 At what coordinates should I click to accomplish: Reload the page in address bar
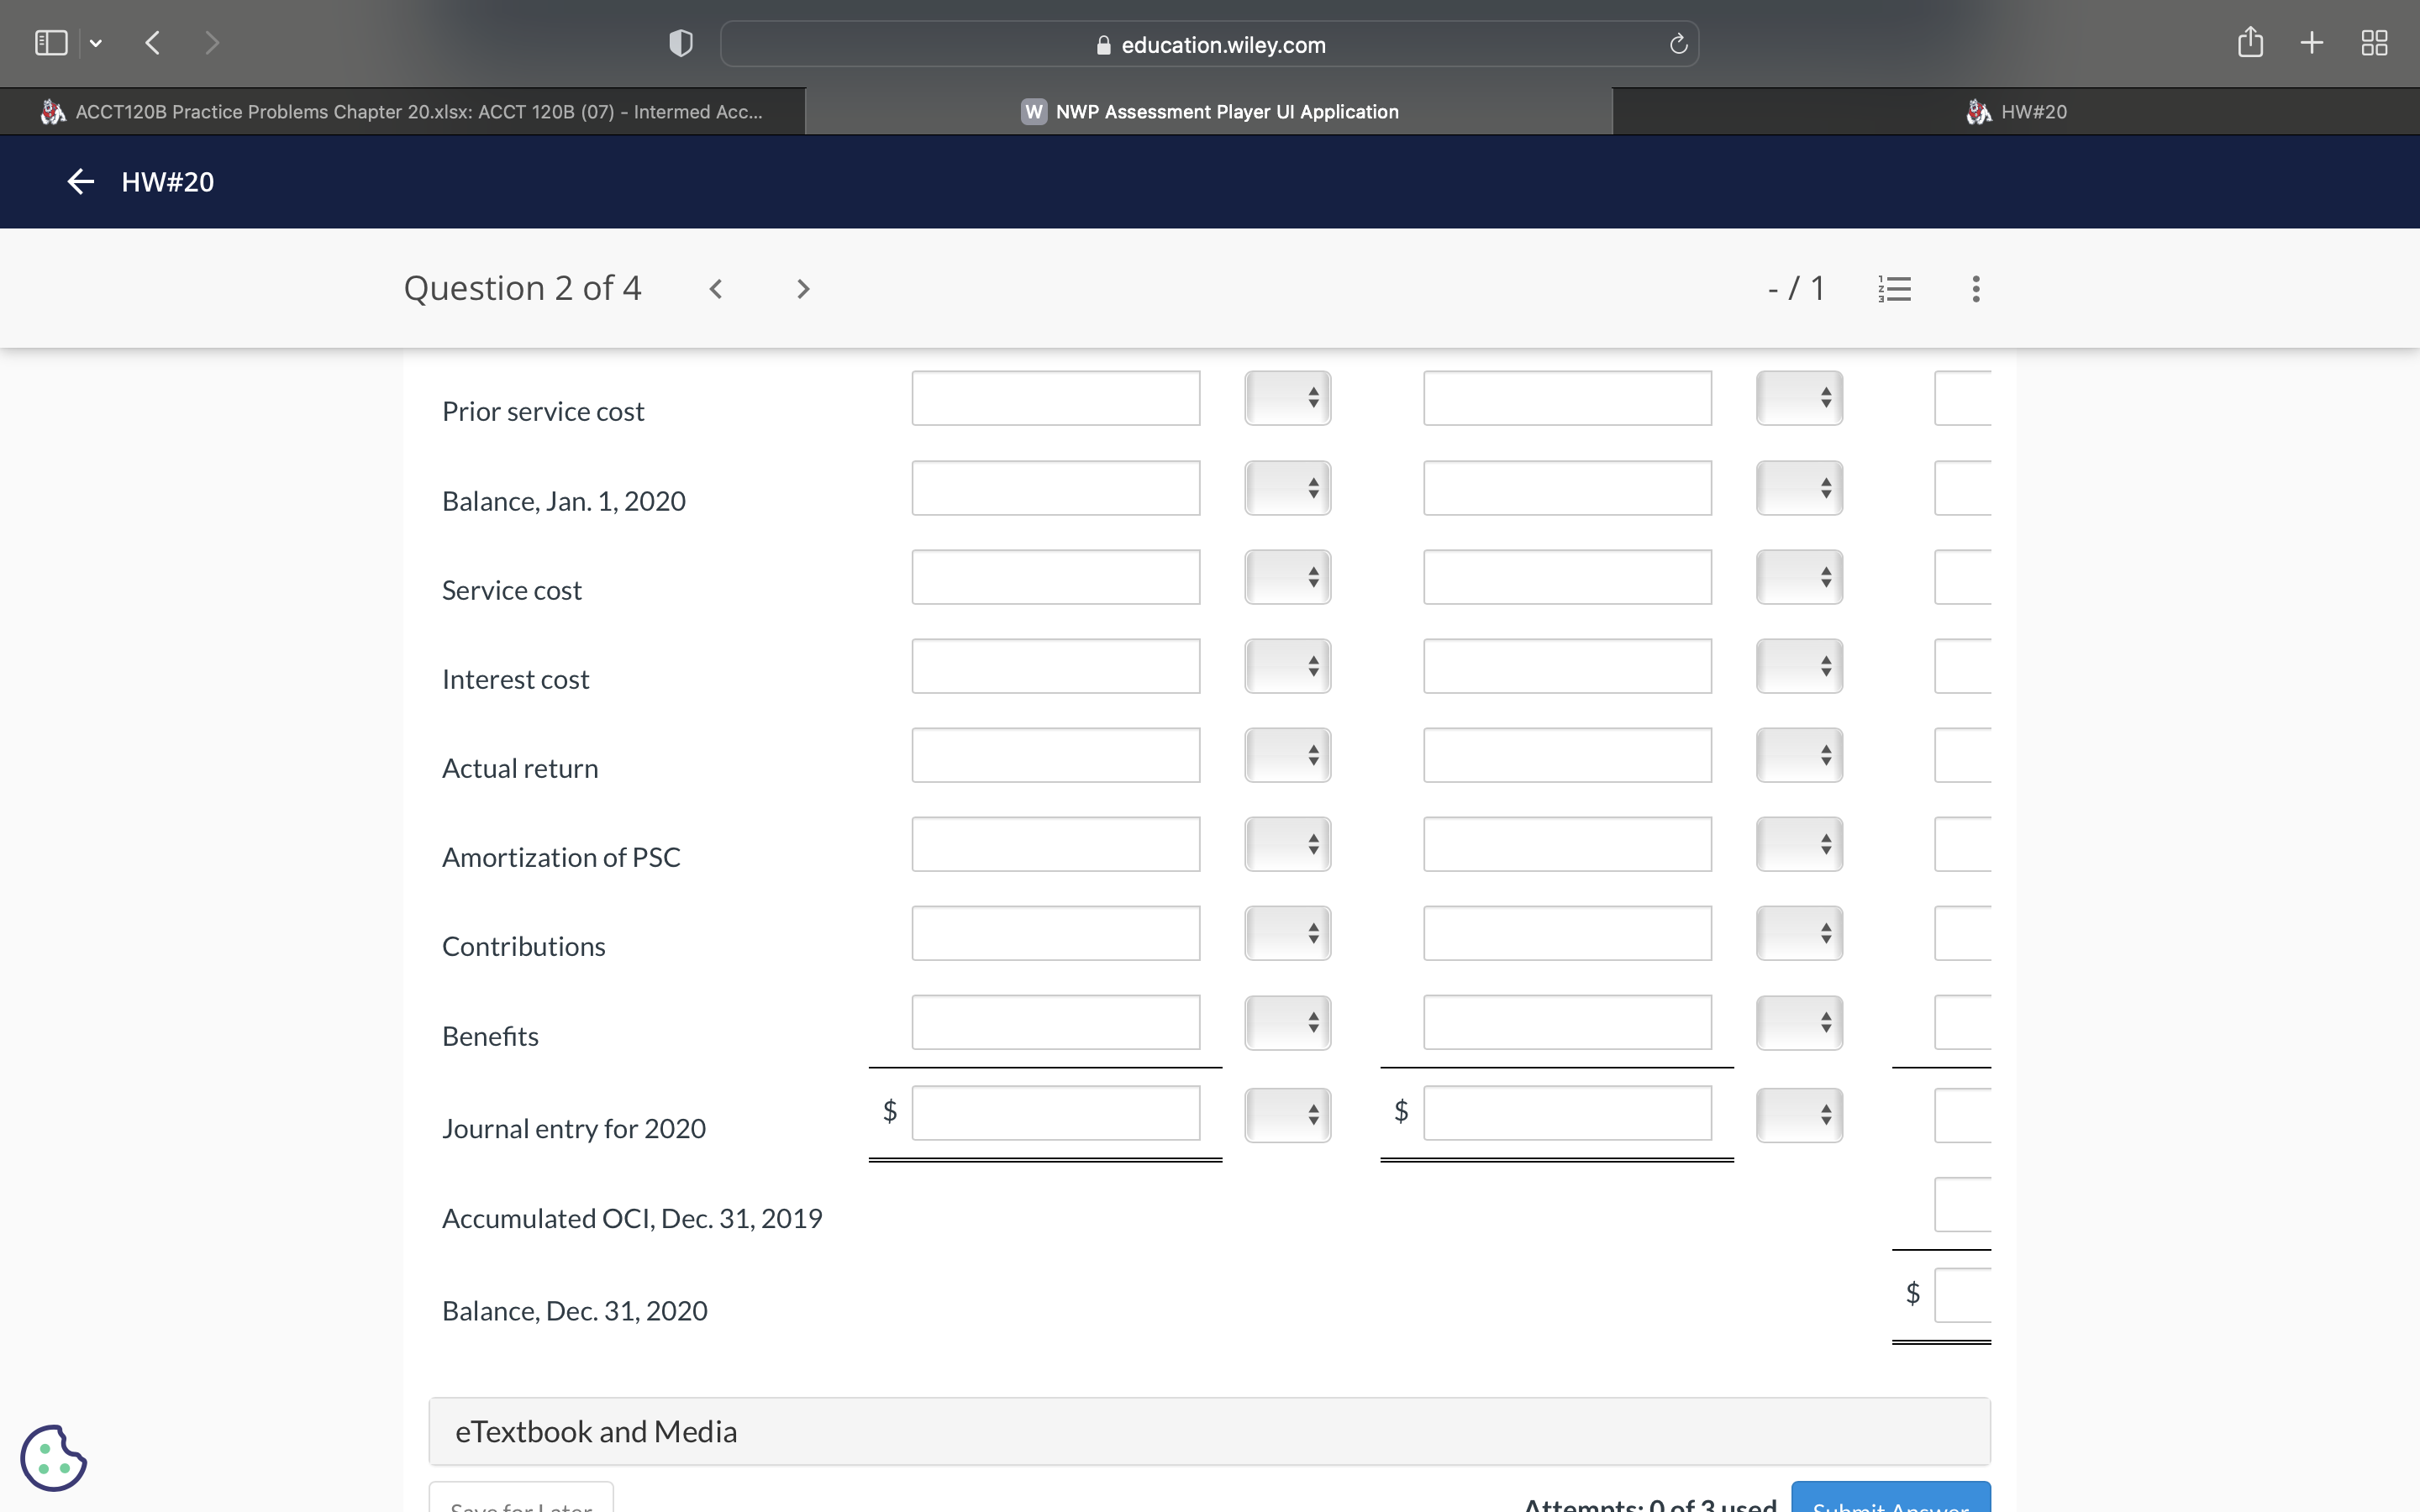pos(1678,44)
